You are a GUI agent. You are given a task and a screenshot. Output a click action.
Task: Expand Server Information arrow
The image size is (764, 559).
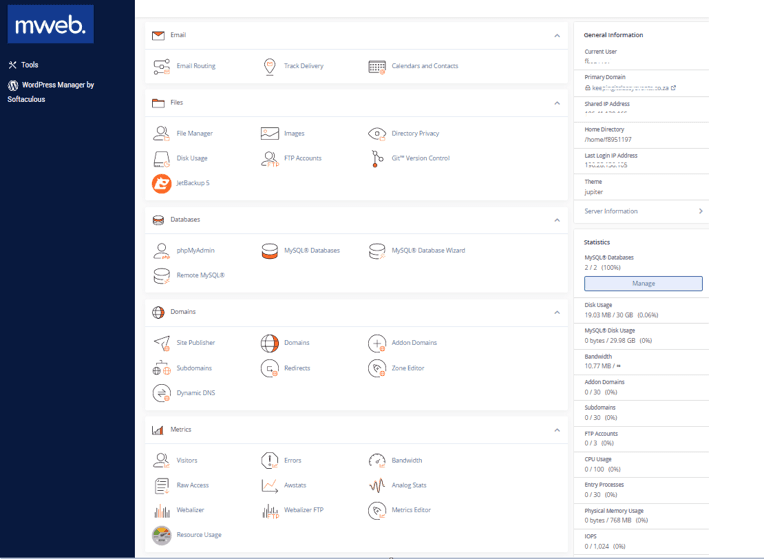pyautogui.click(x=701, y=212)
